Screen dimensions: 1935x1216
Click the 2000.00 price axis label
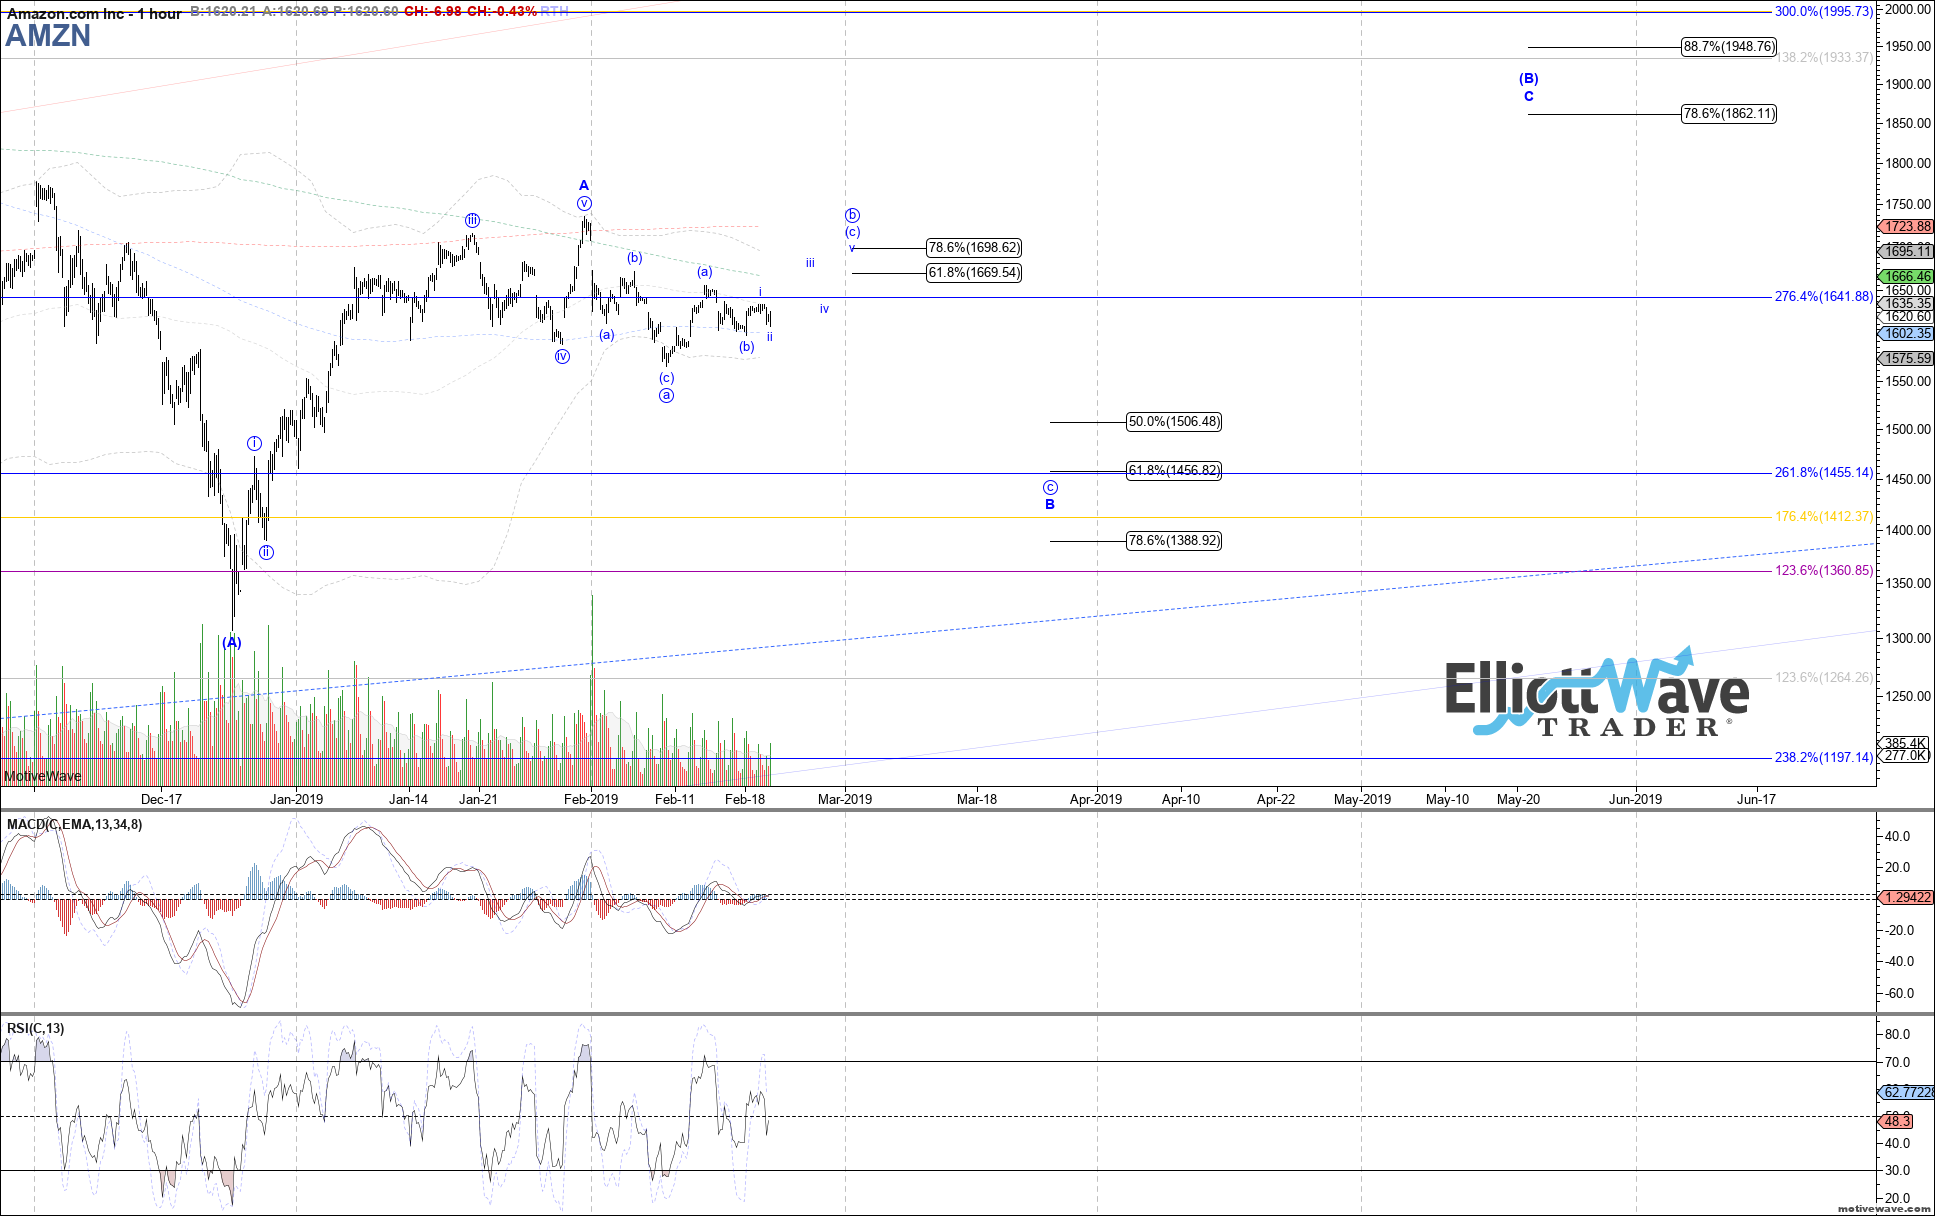(1908, 10)
